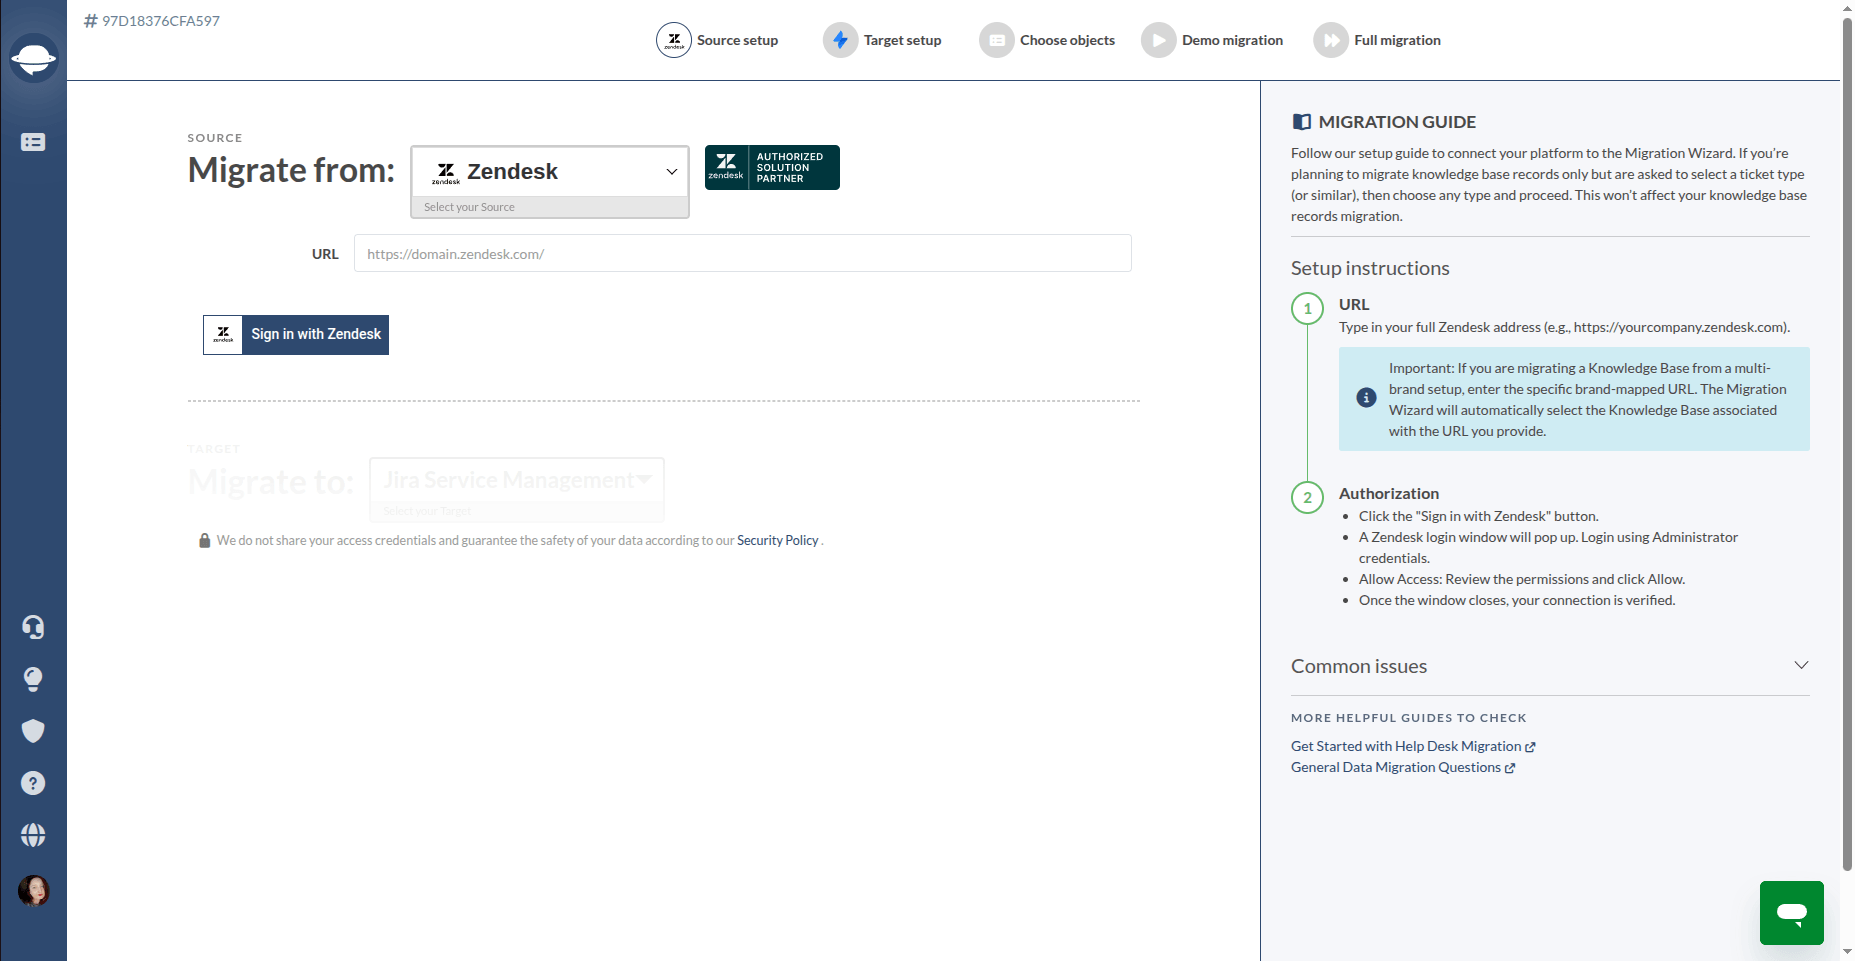Click Sign in with Zendesk button
Viewport: 1855px width, 961px height.
[x=296, y=334]
